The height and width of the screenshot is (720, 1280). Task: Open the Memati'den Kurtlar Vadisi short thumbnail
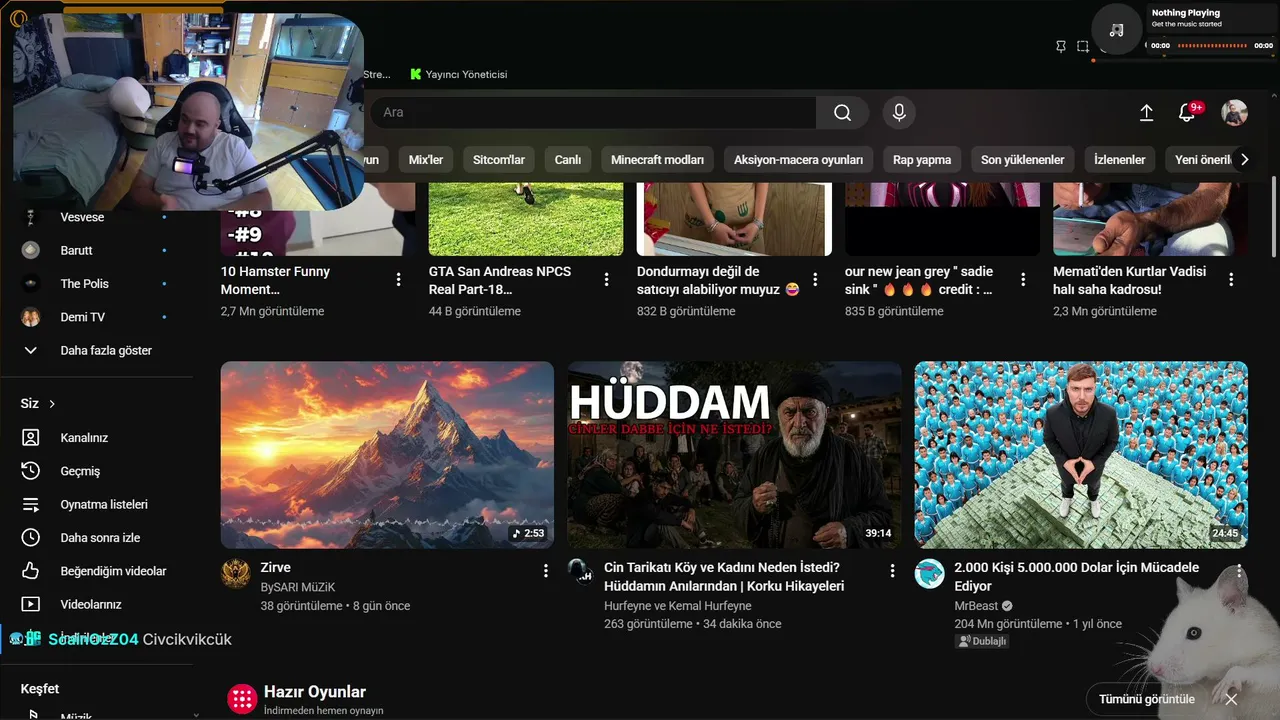(x=1150, y=219)
